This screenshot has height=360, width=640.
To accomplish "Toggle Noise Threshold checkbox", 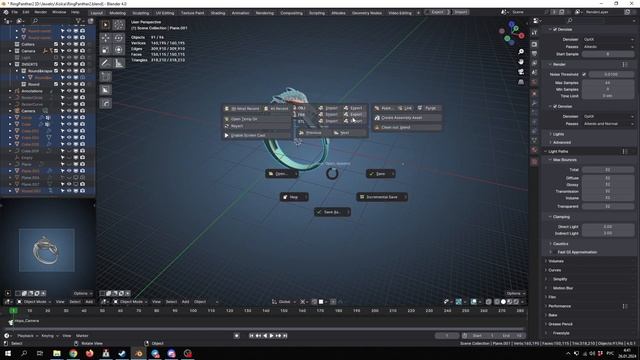I will point(584,74).
